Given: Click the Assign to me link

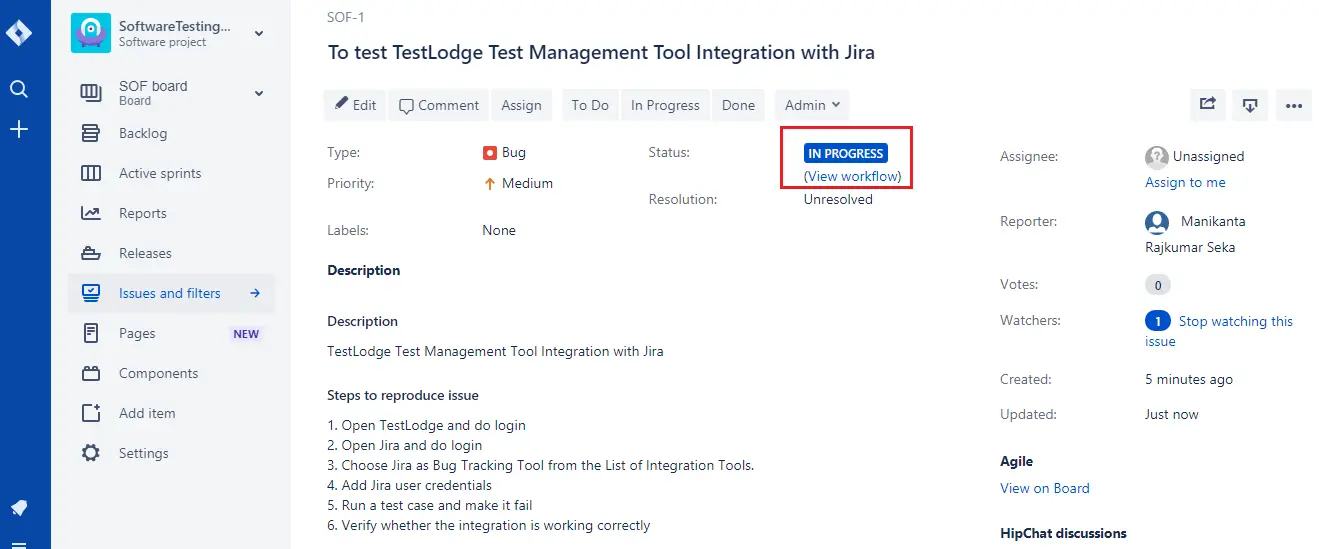Looking at the screenshot, I should pos(1185,182).
